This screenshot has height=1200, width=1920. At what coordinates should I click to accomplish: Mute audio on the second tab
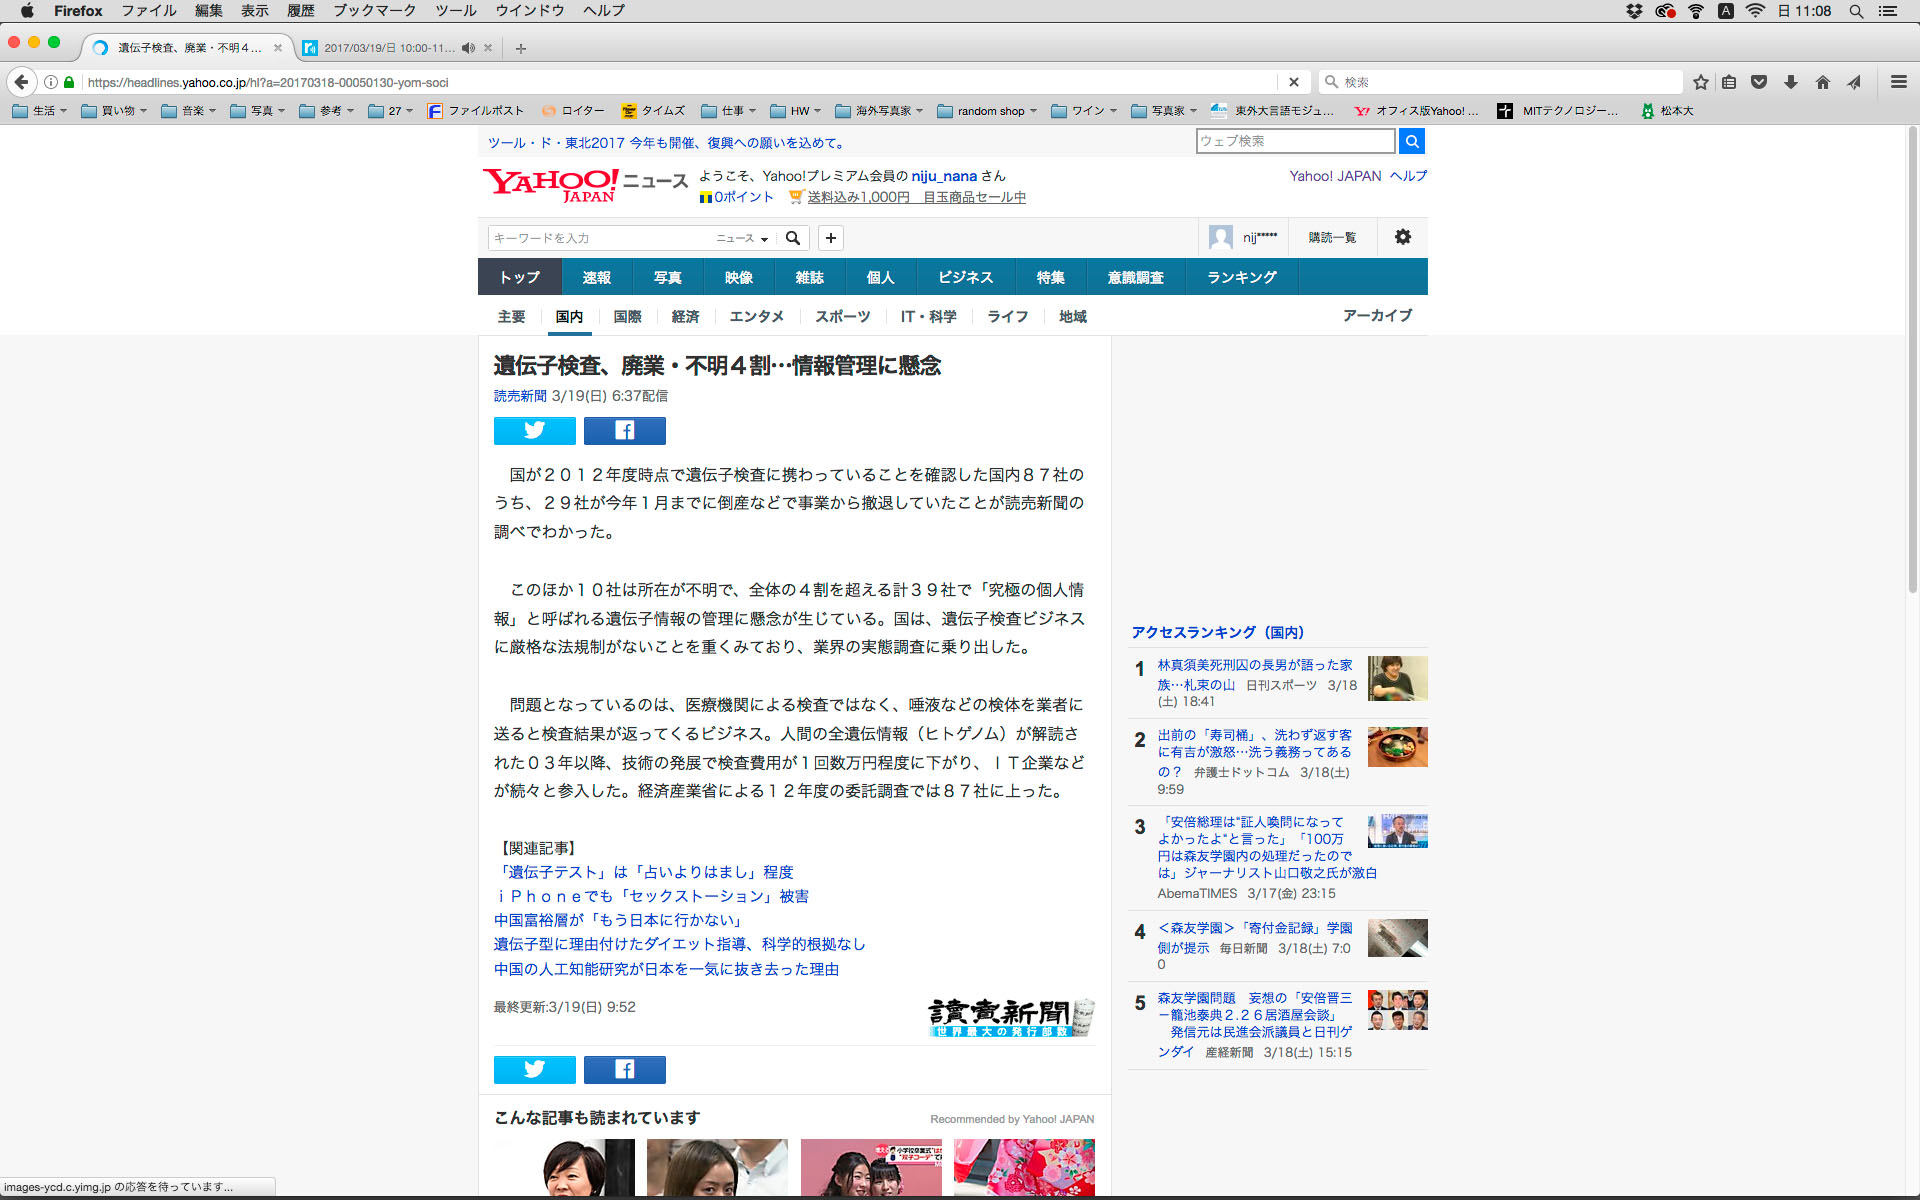[468, 48]
